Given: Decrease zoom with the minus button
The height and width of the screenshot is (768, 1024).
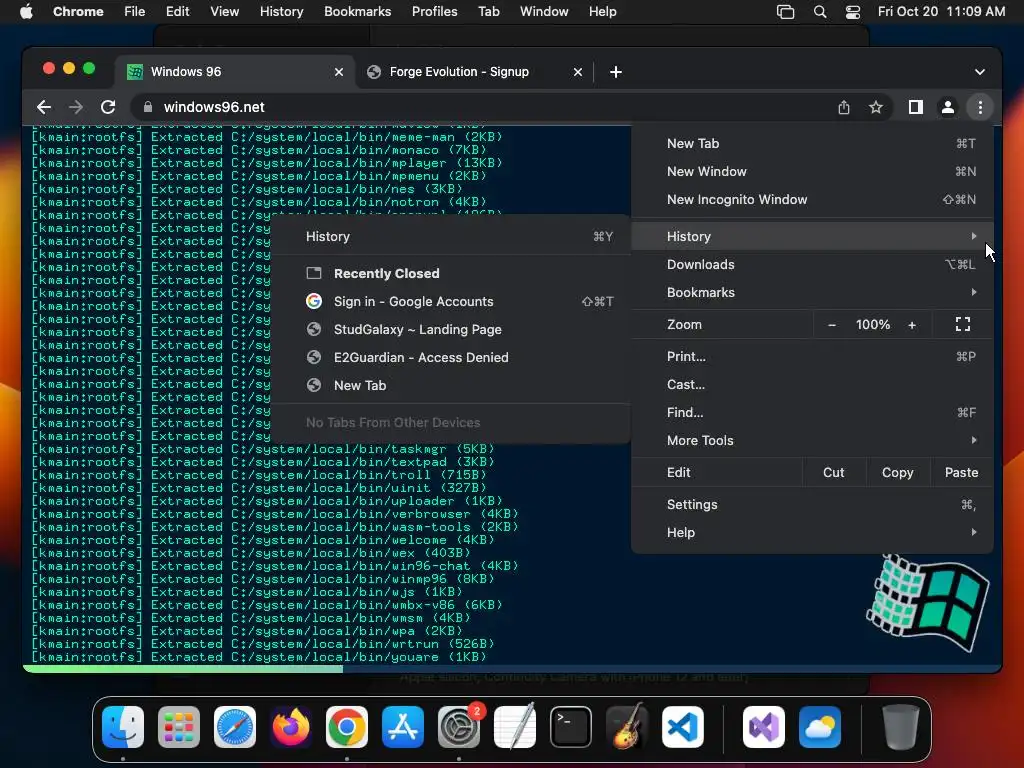Looking at the screenshot, I should pos(831,325).
